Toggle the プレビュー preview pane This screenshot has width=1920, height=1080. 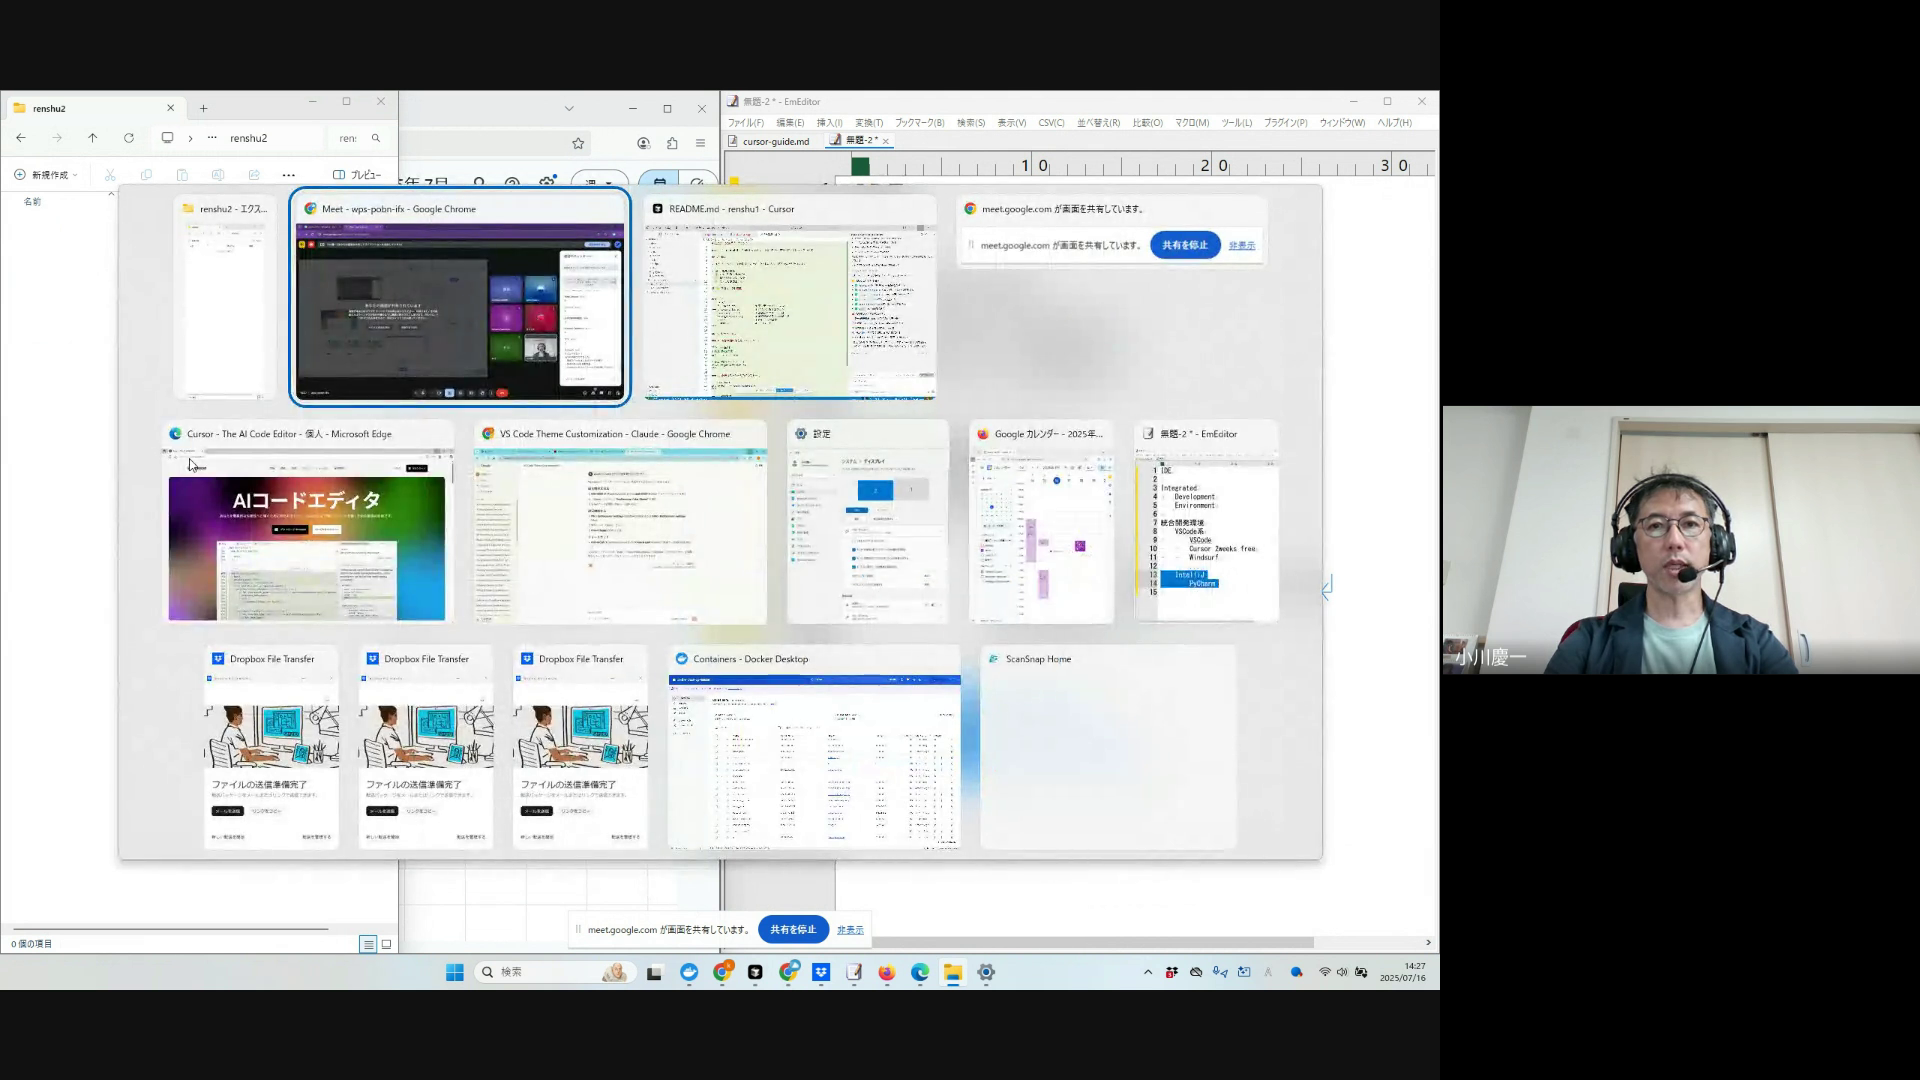click(357, 175)
